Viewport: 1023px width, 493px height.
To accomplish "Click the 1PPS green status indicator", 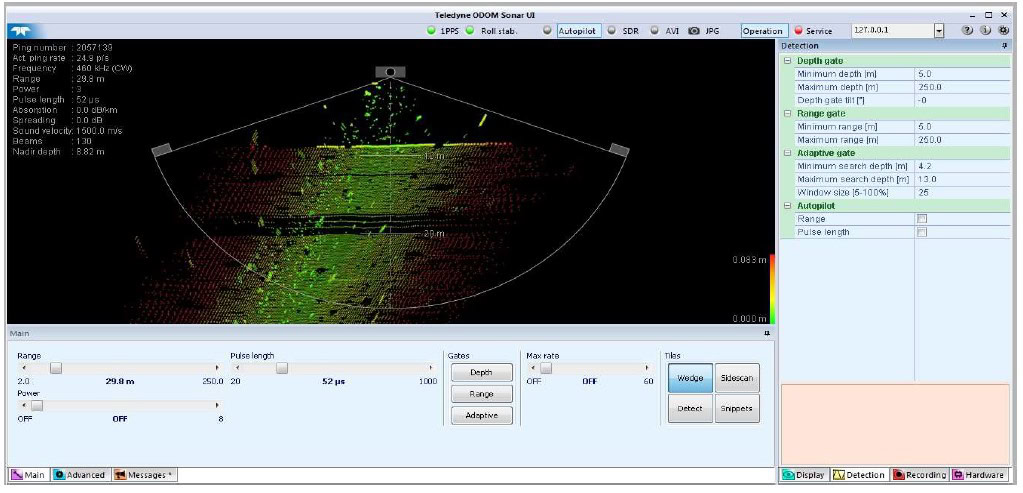I will coord(431,31).
